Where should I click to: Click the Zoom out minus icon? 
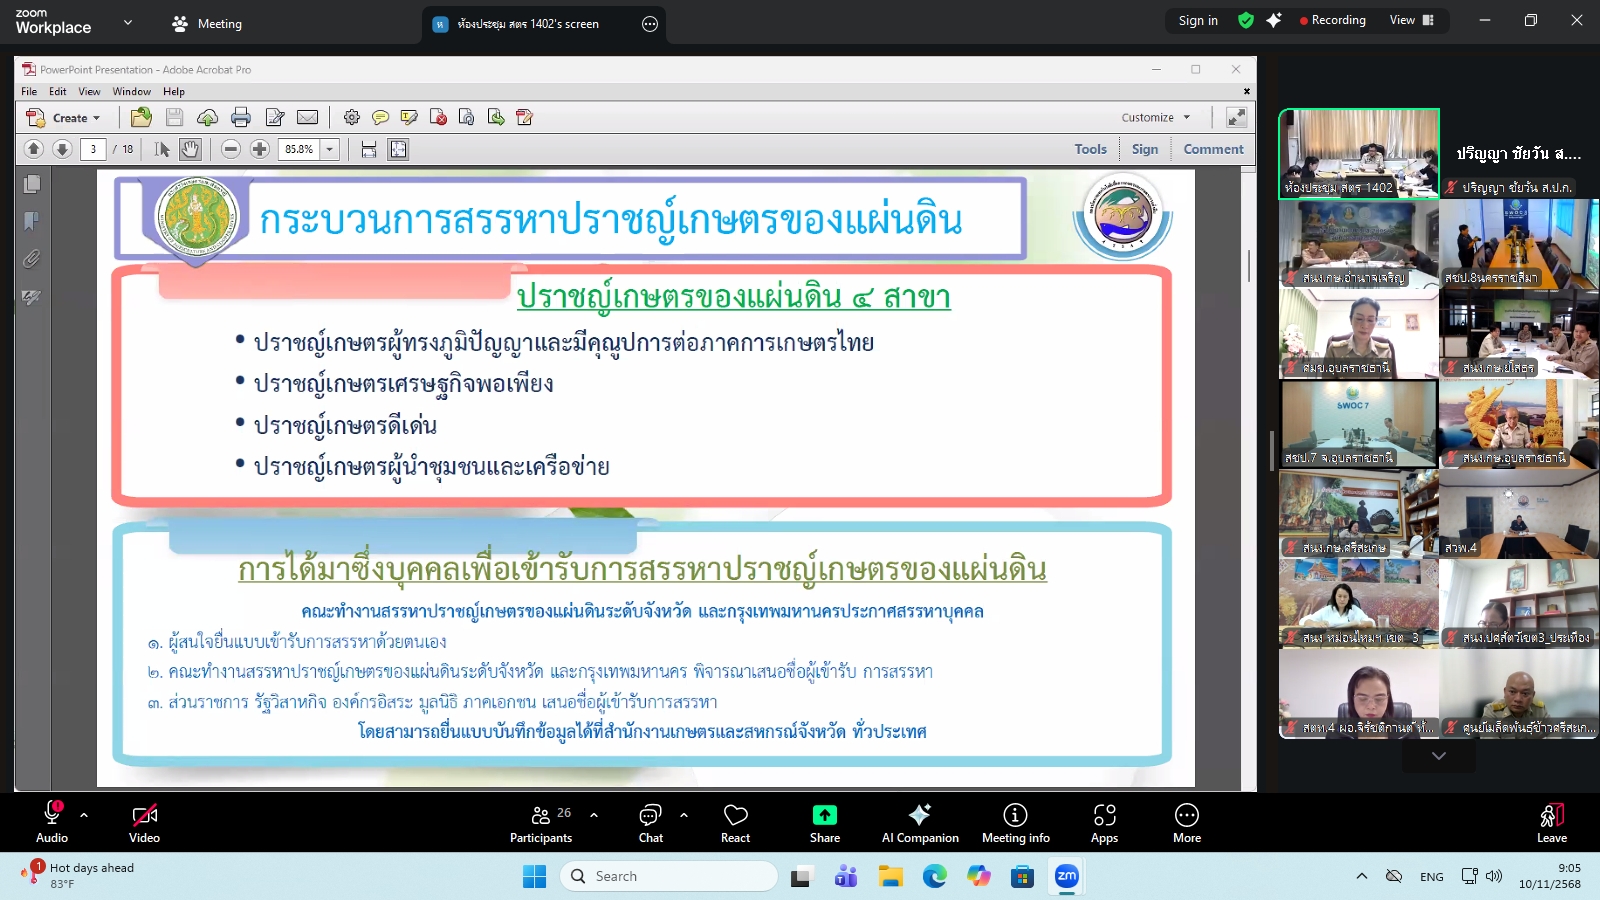pyautogui.click(x=231, y=149)
